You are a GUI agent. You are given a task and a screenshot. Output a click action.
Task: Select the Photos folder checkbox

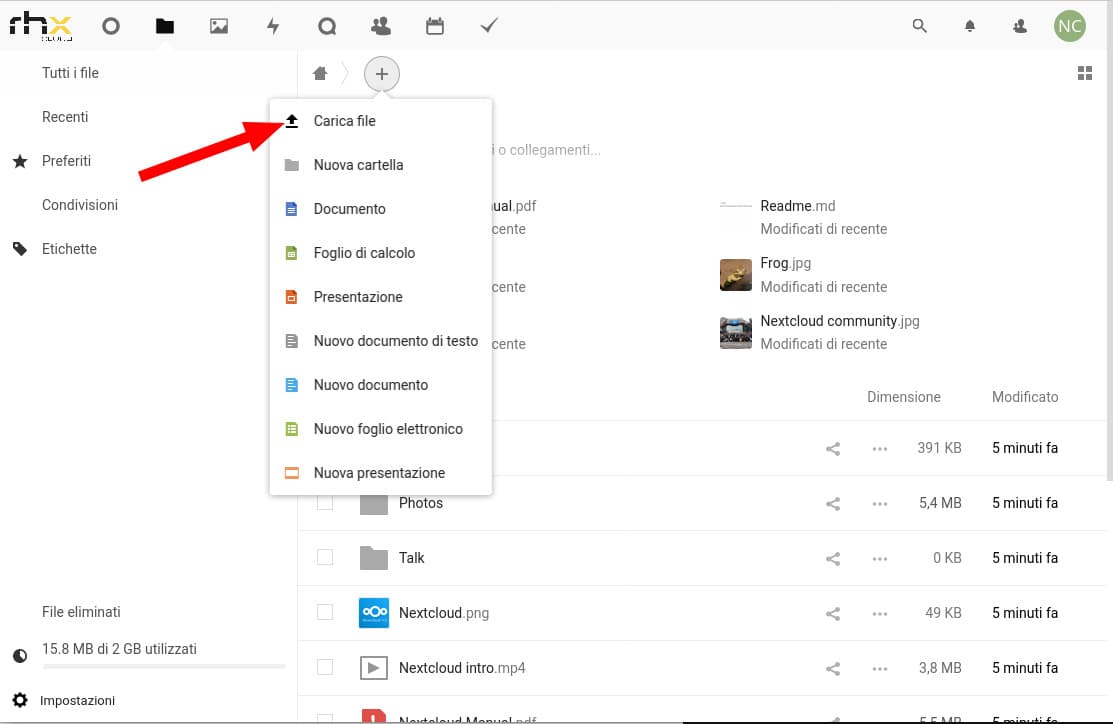click(x=325, y=503)
